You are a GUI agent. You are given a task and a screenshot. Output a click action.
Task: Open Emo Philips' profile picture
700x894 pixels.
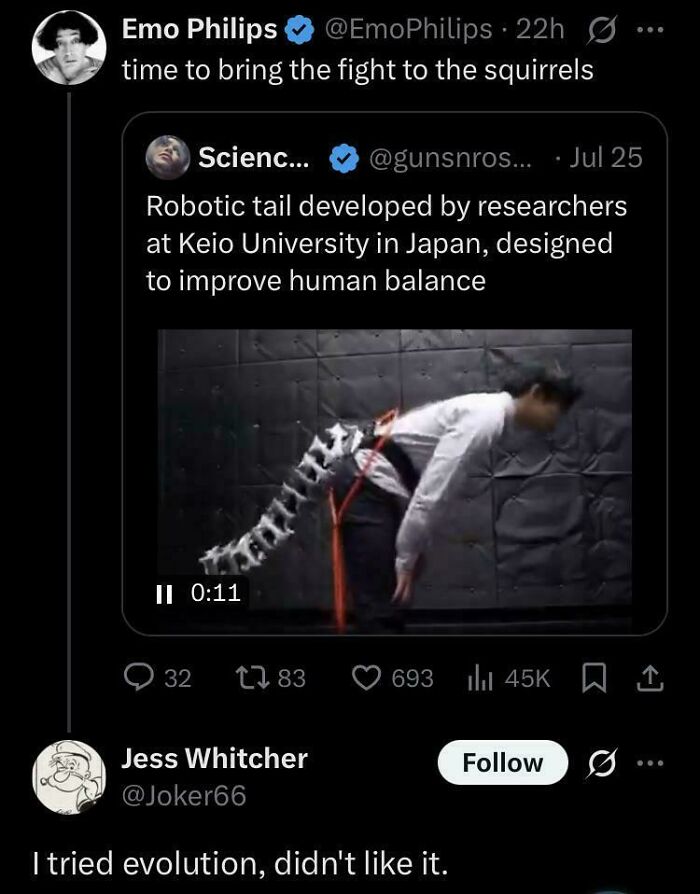(x=69, y=44)
